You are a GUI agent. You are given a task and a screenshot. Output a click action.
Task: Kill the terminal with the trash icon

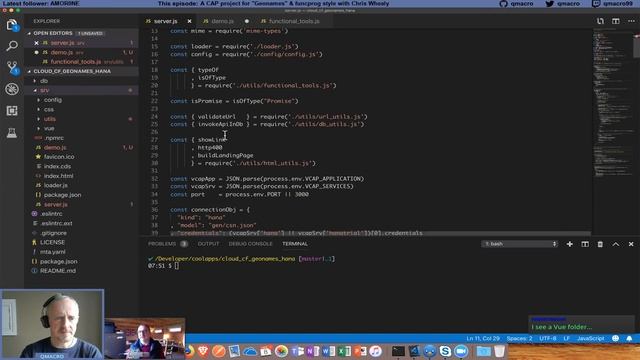pos(600,244)
